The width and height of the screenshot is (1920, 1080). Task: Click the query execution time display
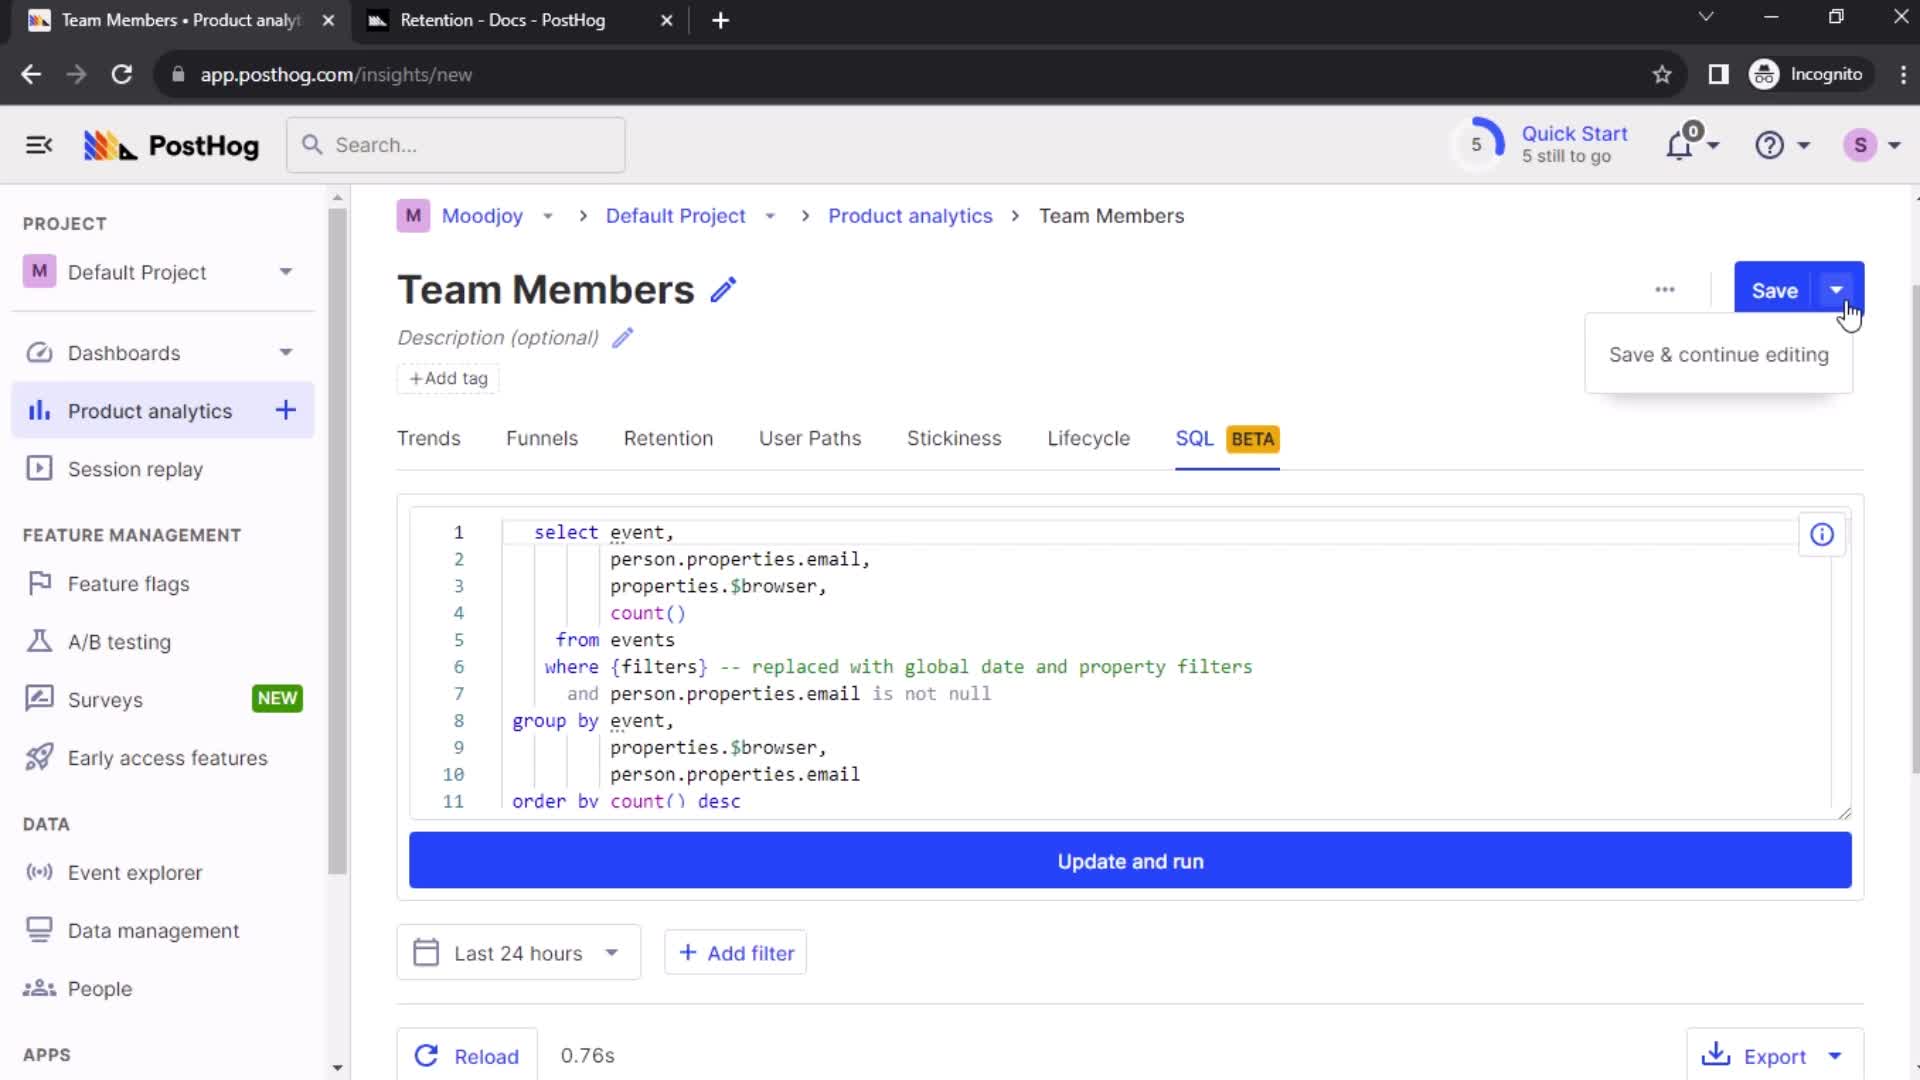pyautogui.click(x=587, y=1055)
